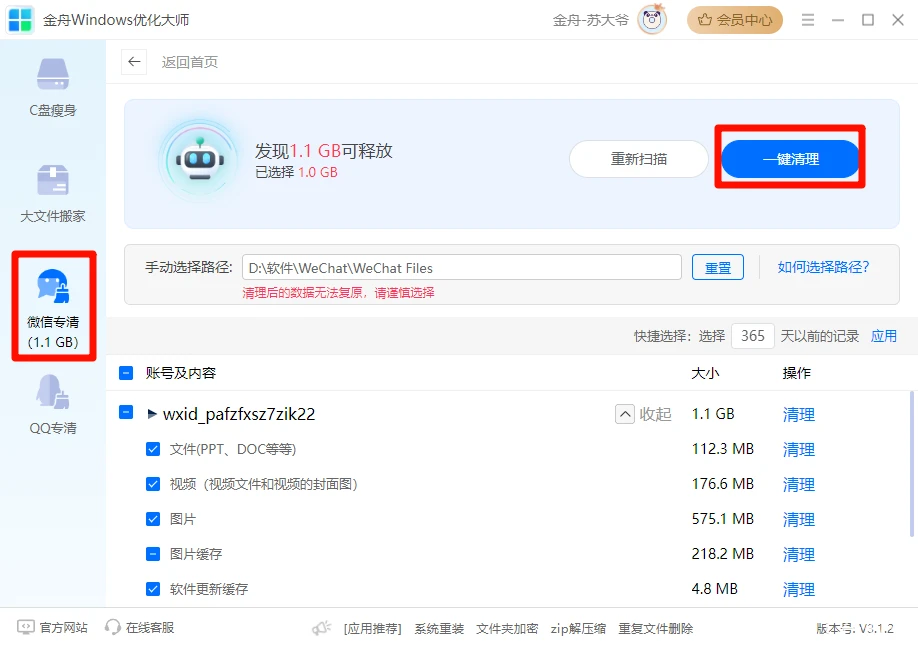The height and width of the screenshot is (647, 918).
Task: Open the QQ专清 cleaner tab
Action: point(53,404)
